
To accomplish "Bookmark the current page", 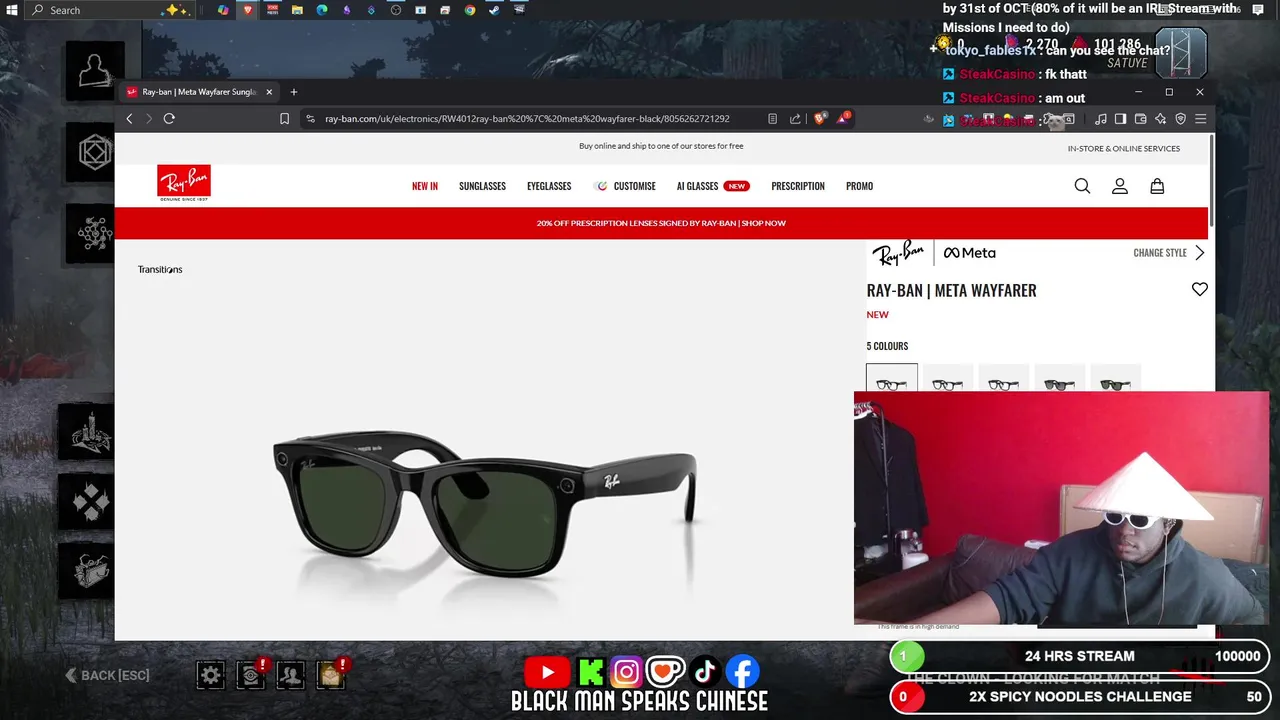I will point(284,118).
